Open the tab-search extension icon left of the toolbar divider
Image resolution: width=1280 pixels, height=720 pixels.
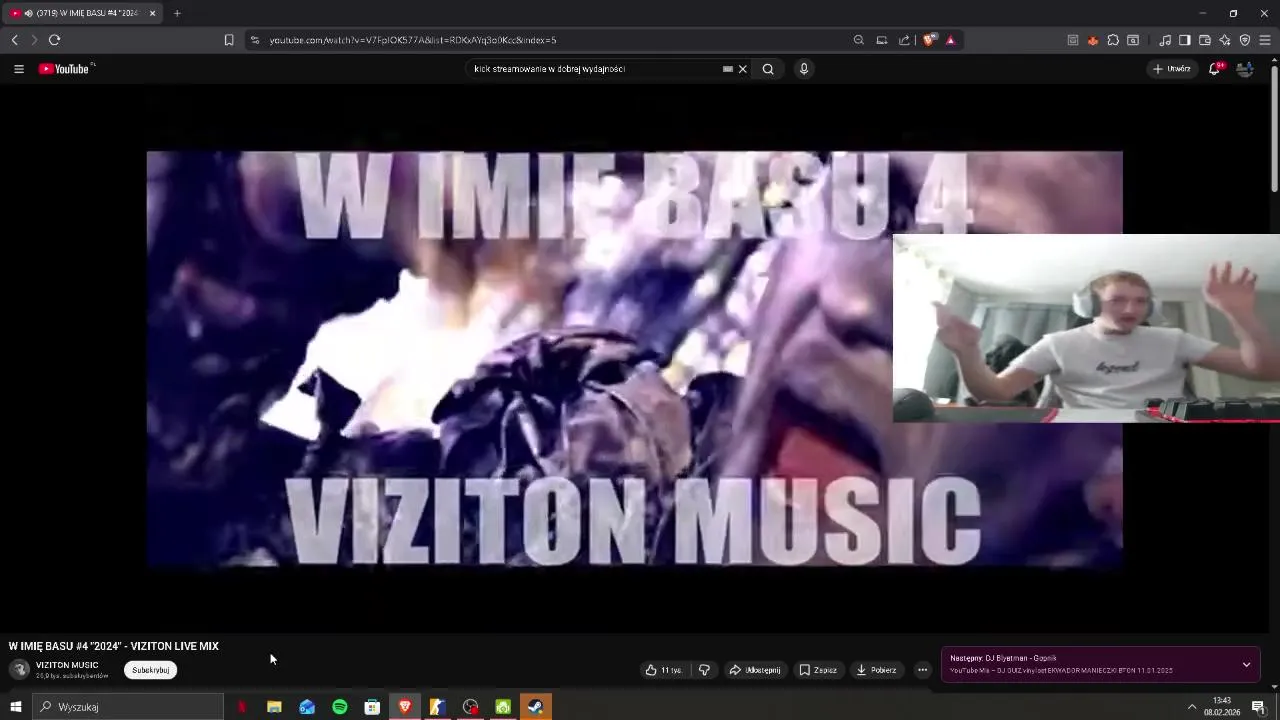tap(1133, 40)
